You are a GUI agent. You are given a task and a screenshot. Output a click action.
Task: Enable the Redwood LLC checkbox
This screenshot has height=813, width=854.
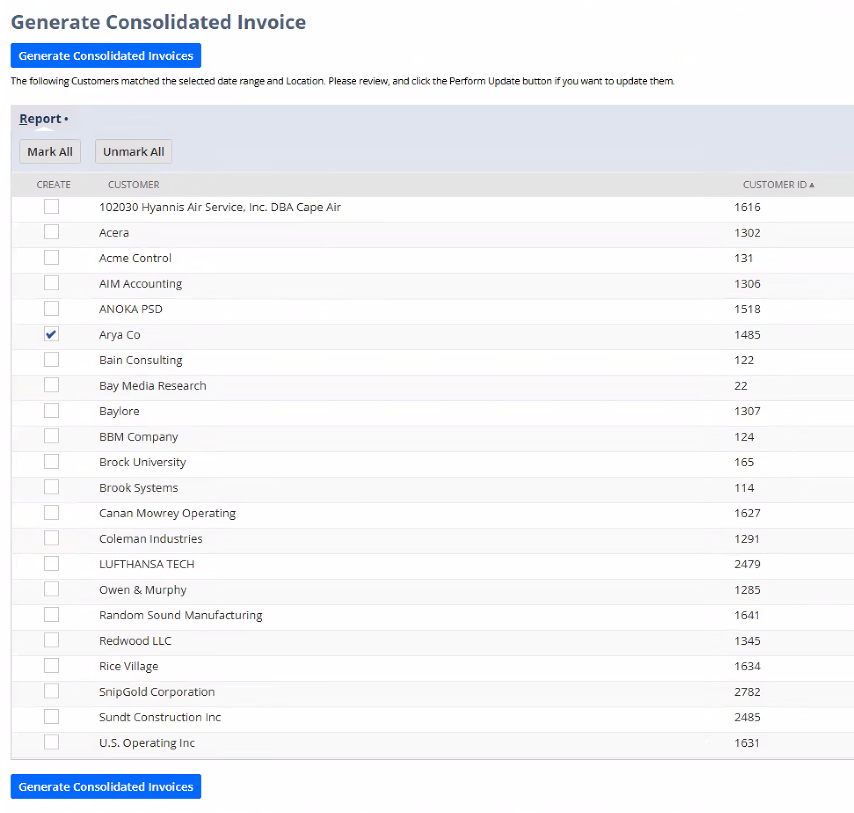tap(51, 640)
